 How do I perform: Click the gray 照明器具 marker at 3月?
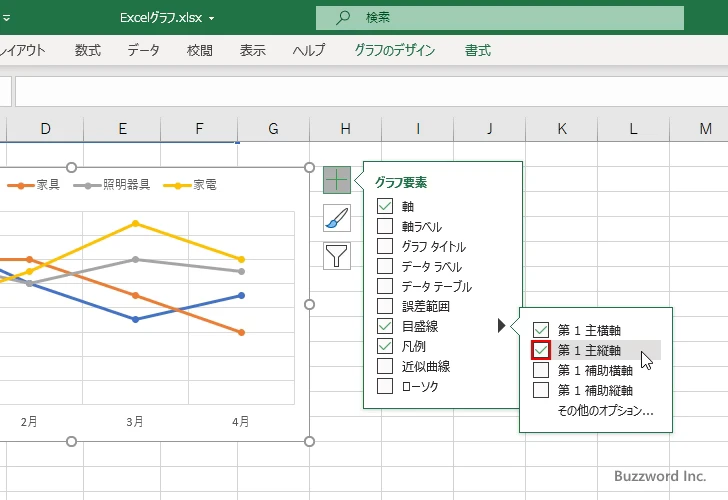(x=136, y=260)
